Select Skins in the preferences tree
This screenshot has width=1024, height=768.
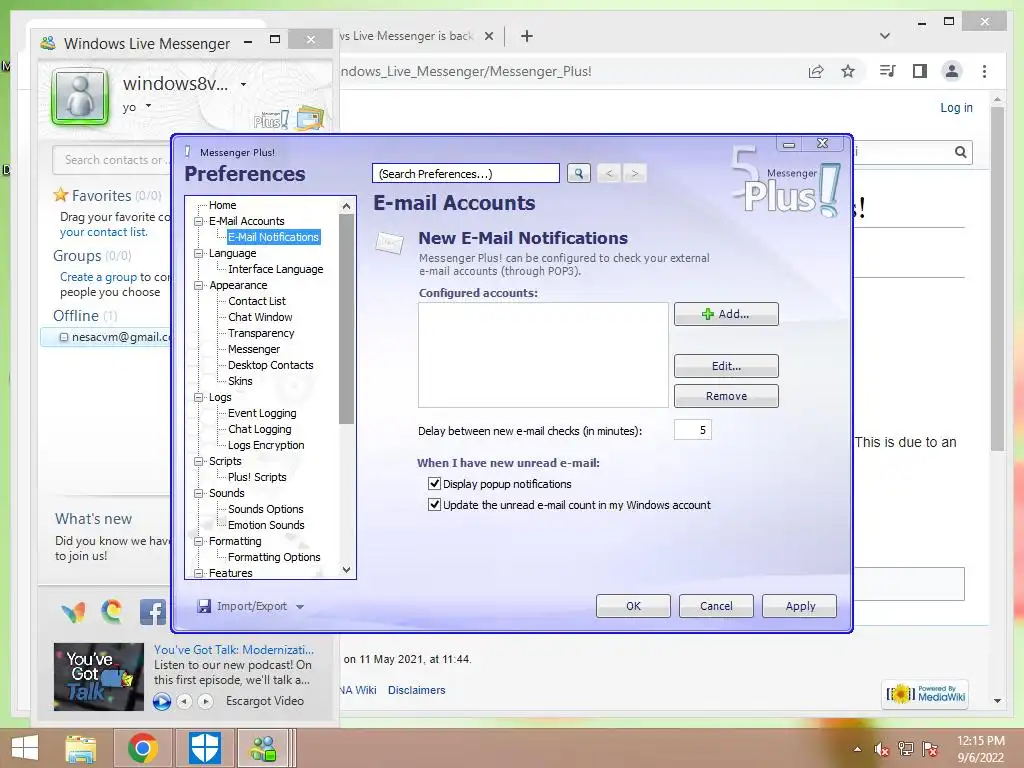[x=240, y=381]
